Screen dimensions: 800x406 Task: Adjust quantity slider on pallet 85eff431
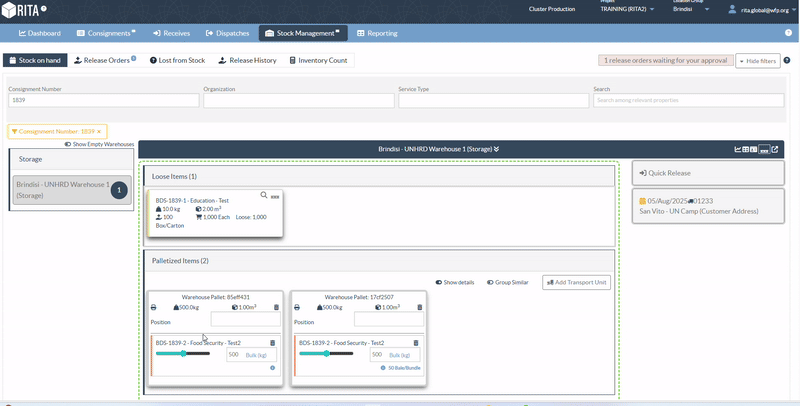click(184, 353)
